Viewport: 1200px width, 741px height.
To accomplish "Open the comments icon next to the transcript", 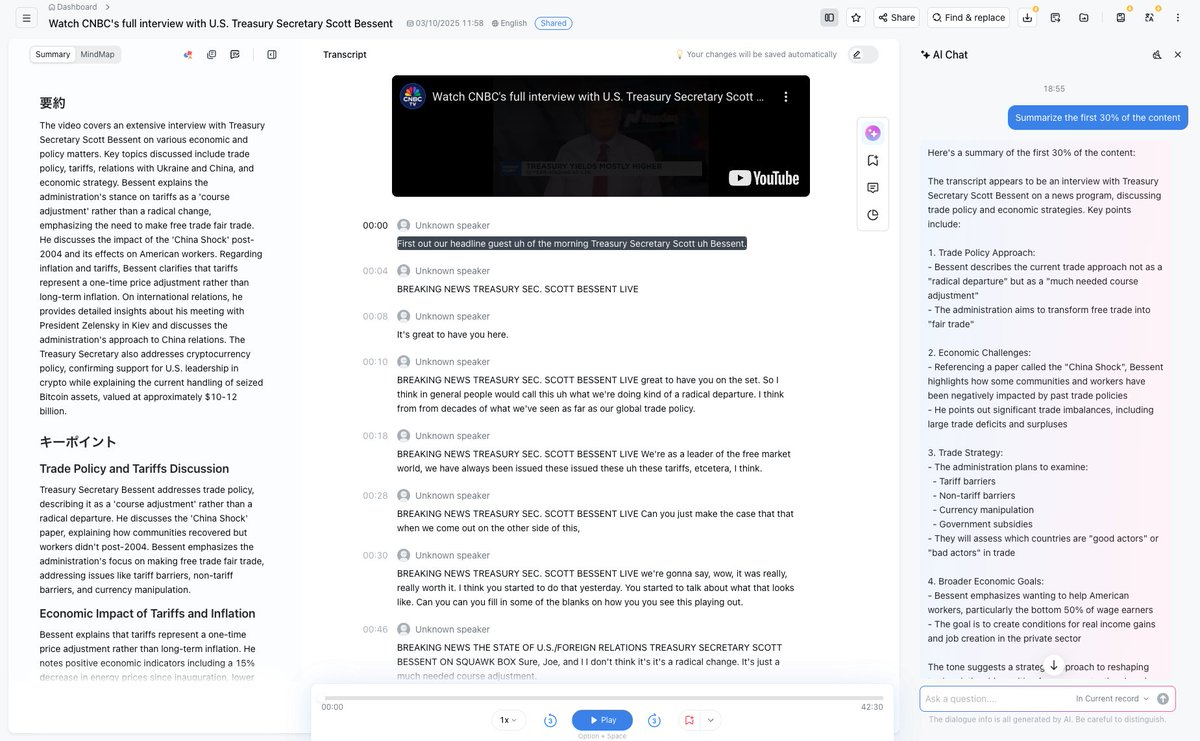I will coord(872,187).
